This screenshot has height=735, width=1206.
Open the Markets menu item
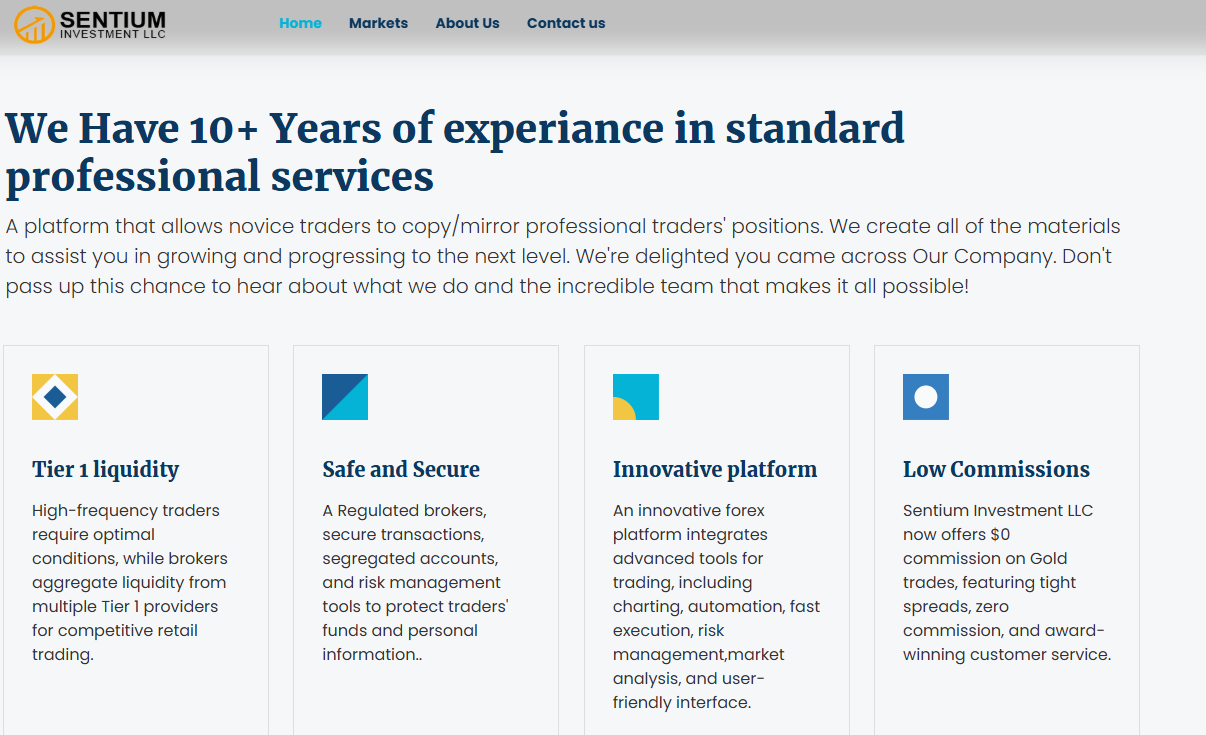[x=378, y=23]
